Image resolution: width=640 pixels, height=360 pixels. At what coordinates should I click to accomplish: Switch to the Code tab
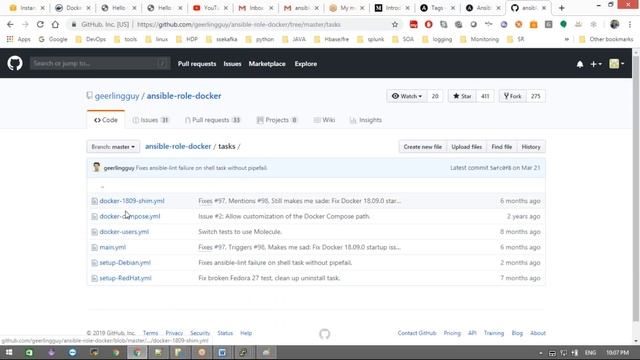106,120
